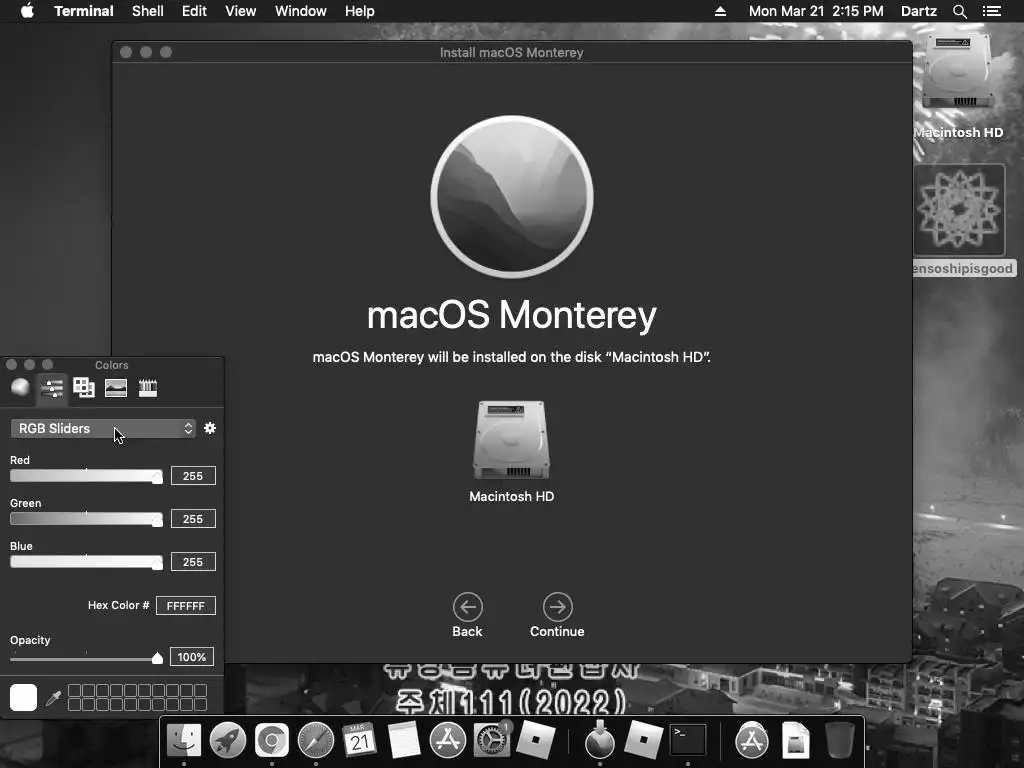Open System Preferences from the Dock

coord(491,740)
